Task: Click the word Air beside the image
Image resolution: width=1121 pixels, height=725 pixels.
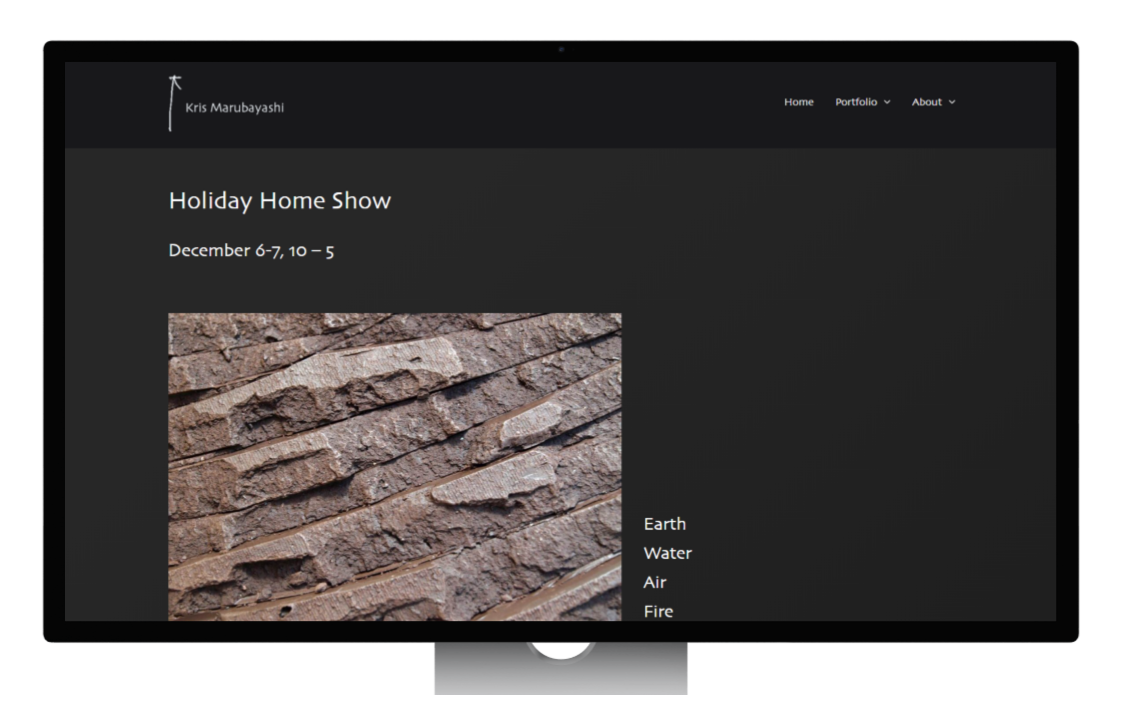Action: (x=654, y=582)
